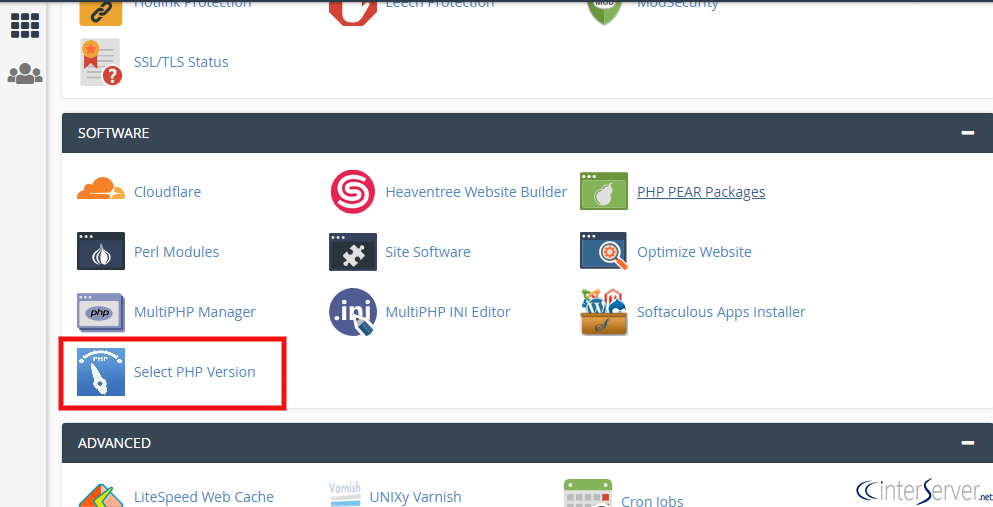
Task: Click the PHP PEAR Packages pear icon
Action: coord(604,191)
